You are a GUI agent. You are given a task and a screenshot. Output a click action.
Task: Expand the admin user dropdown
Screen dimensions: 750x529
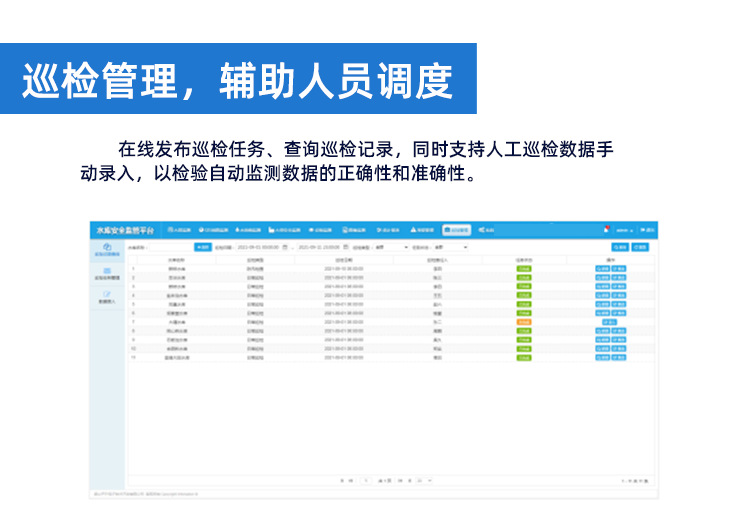tap(624, 230)
